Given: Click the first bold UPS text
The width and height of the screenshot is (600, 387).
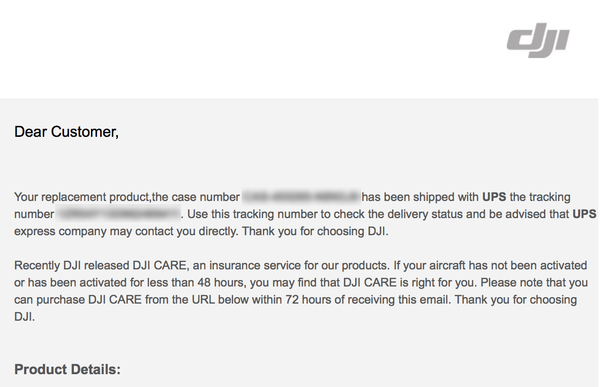Looking at the screenshot, I should [494, 197].
